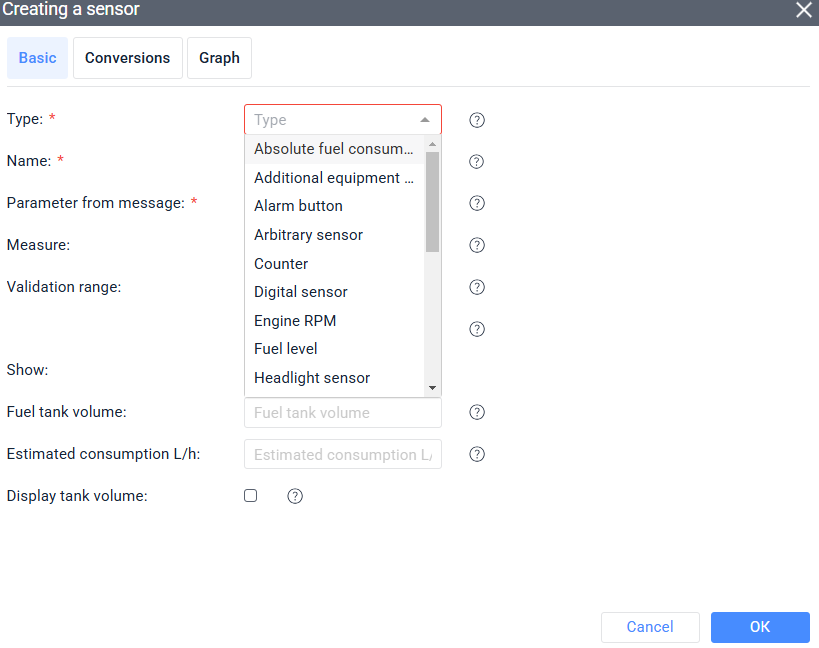The height and width of the screenshot is (648, 819).
Task: Switch to the Conversions tab
Action: click(x=127, y=58)
